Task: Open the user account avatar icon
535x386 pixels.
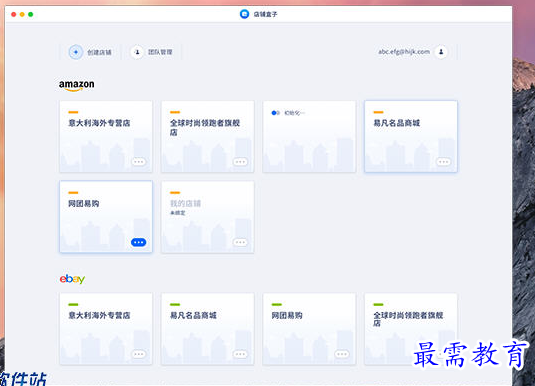Action: (441, 52)
